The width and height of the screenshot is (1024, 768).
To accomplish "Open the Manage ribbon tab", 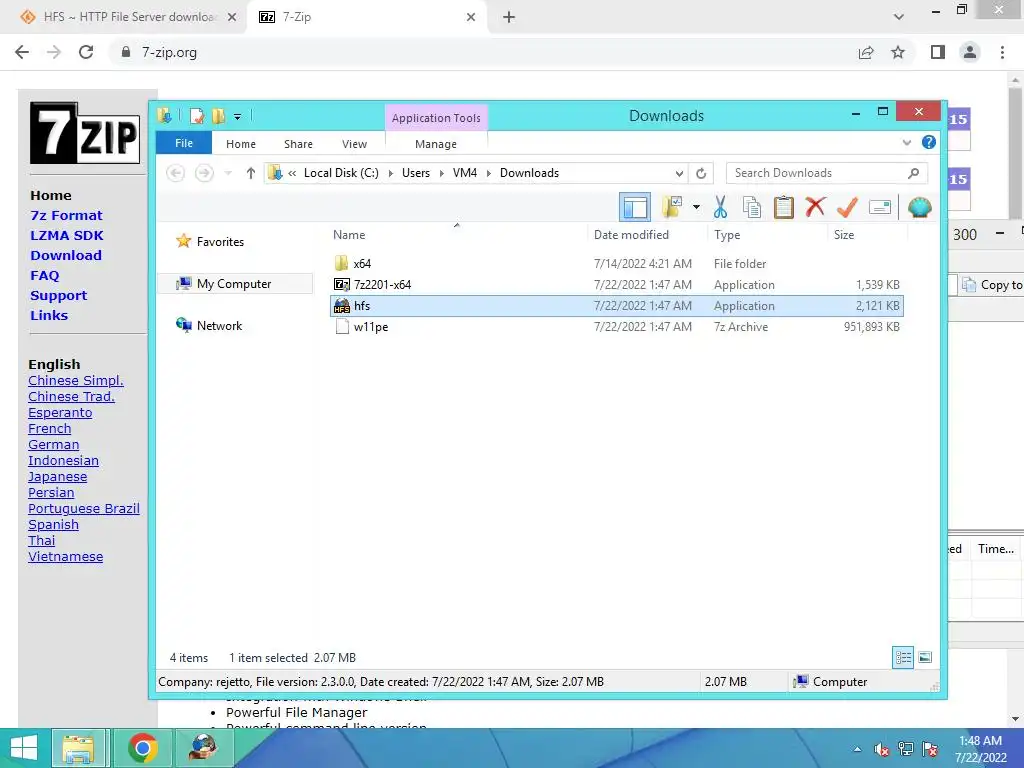I will click(436, 144).
